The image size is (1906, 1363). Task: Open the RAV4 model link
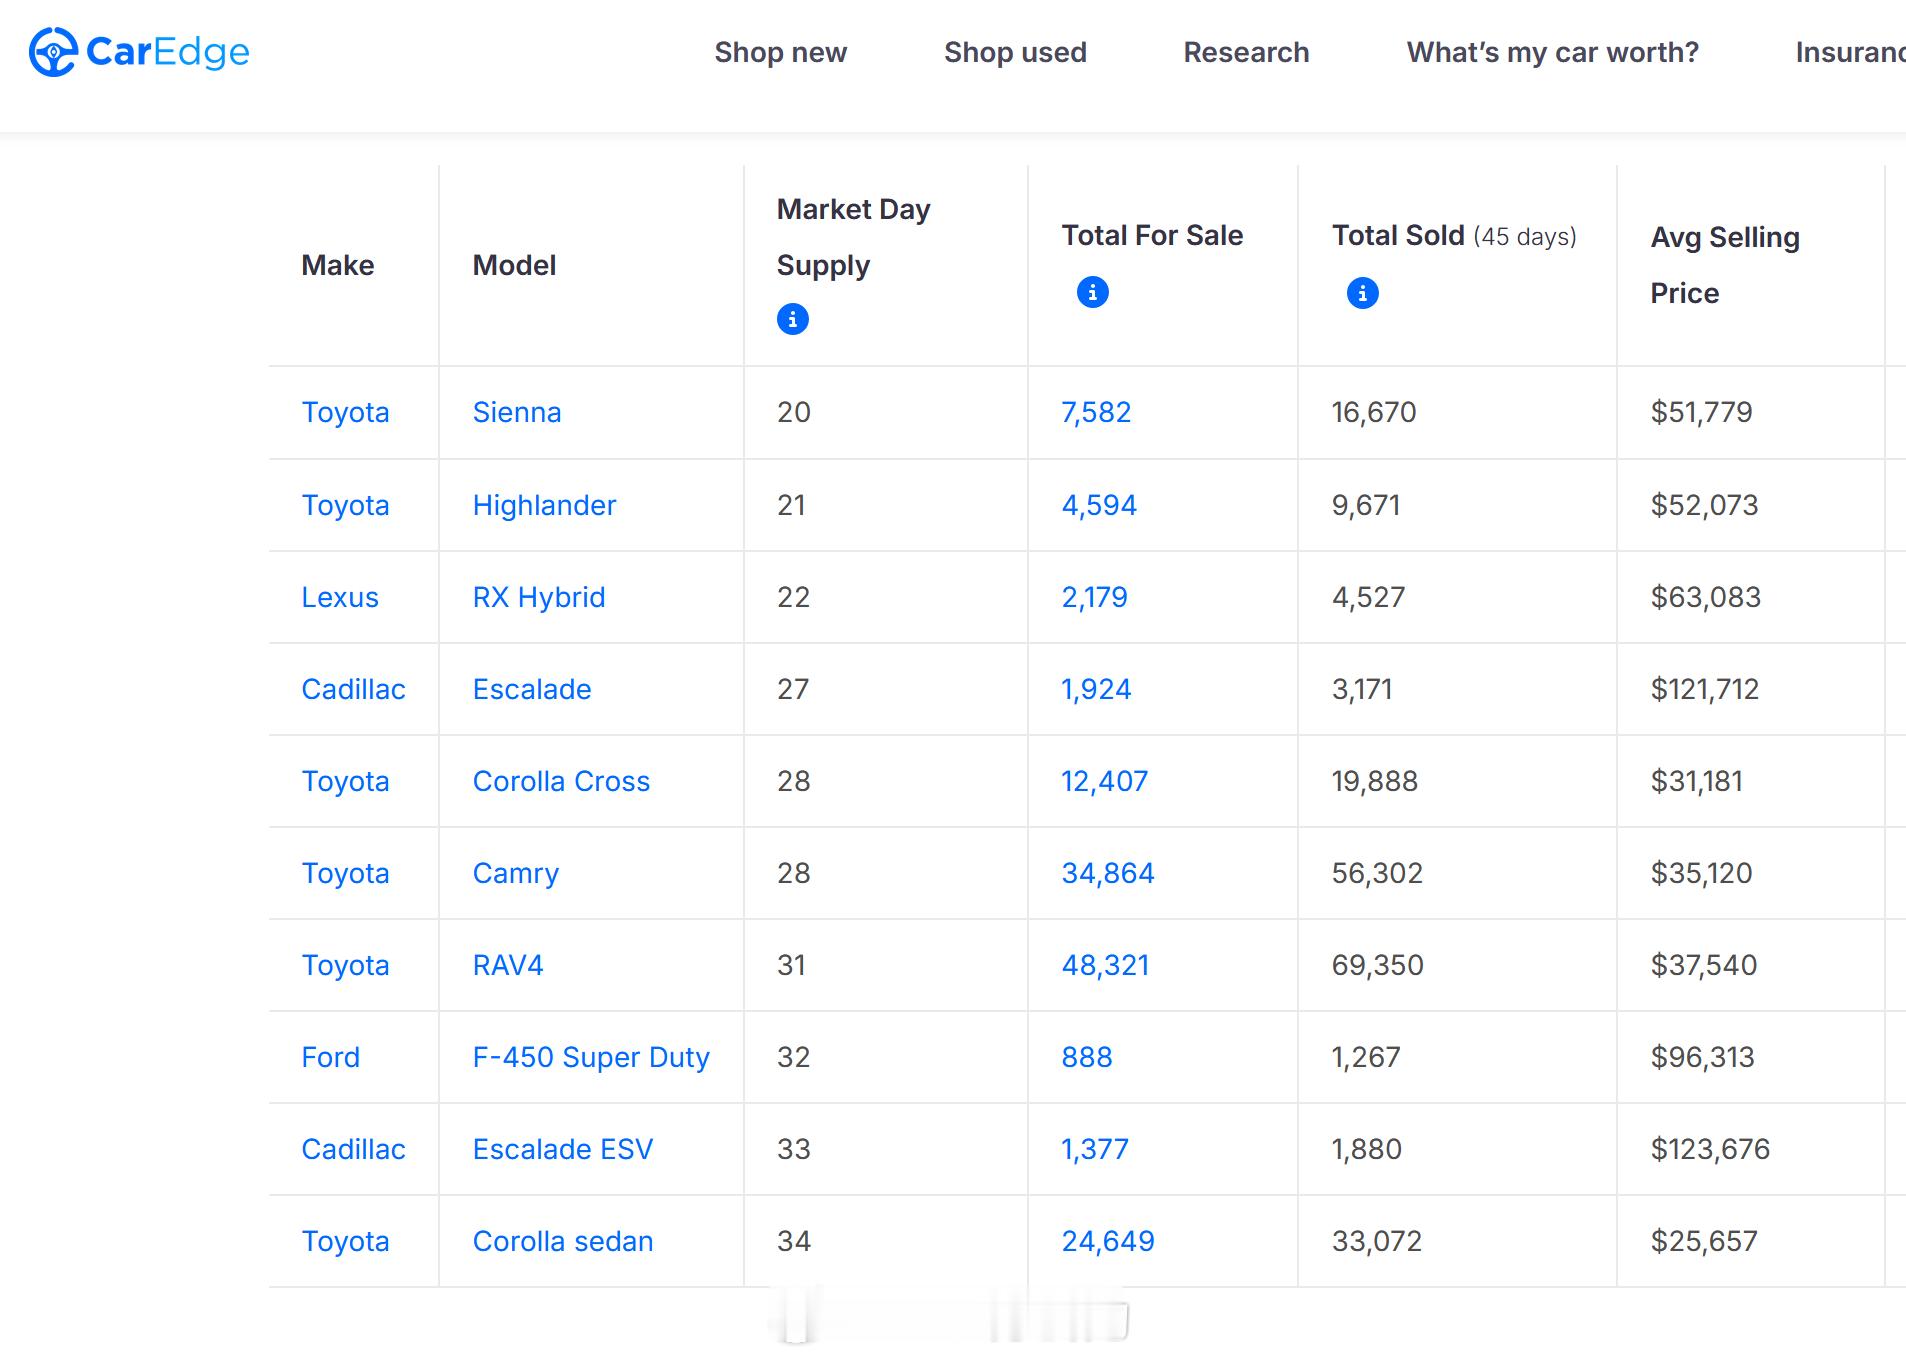click(x=508, y=965)
